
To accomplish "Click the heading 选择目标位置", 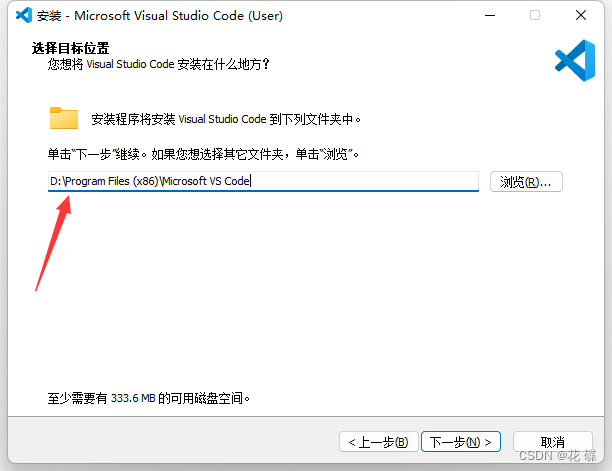I will (71, 48).
